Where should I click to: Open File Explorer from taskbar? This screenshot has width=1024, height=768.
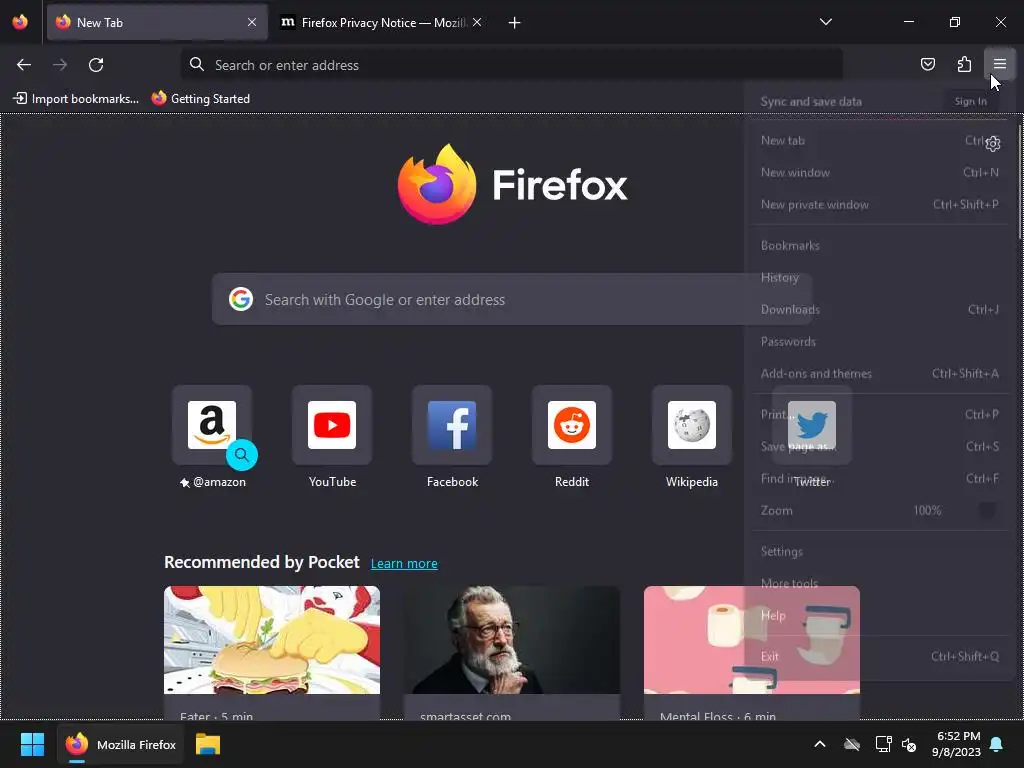[208, 744]
